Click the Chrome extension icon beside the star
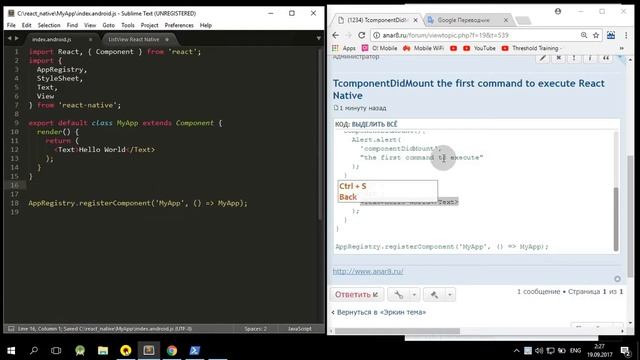The image size is (640, 360). 611,36
